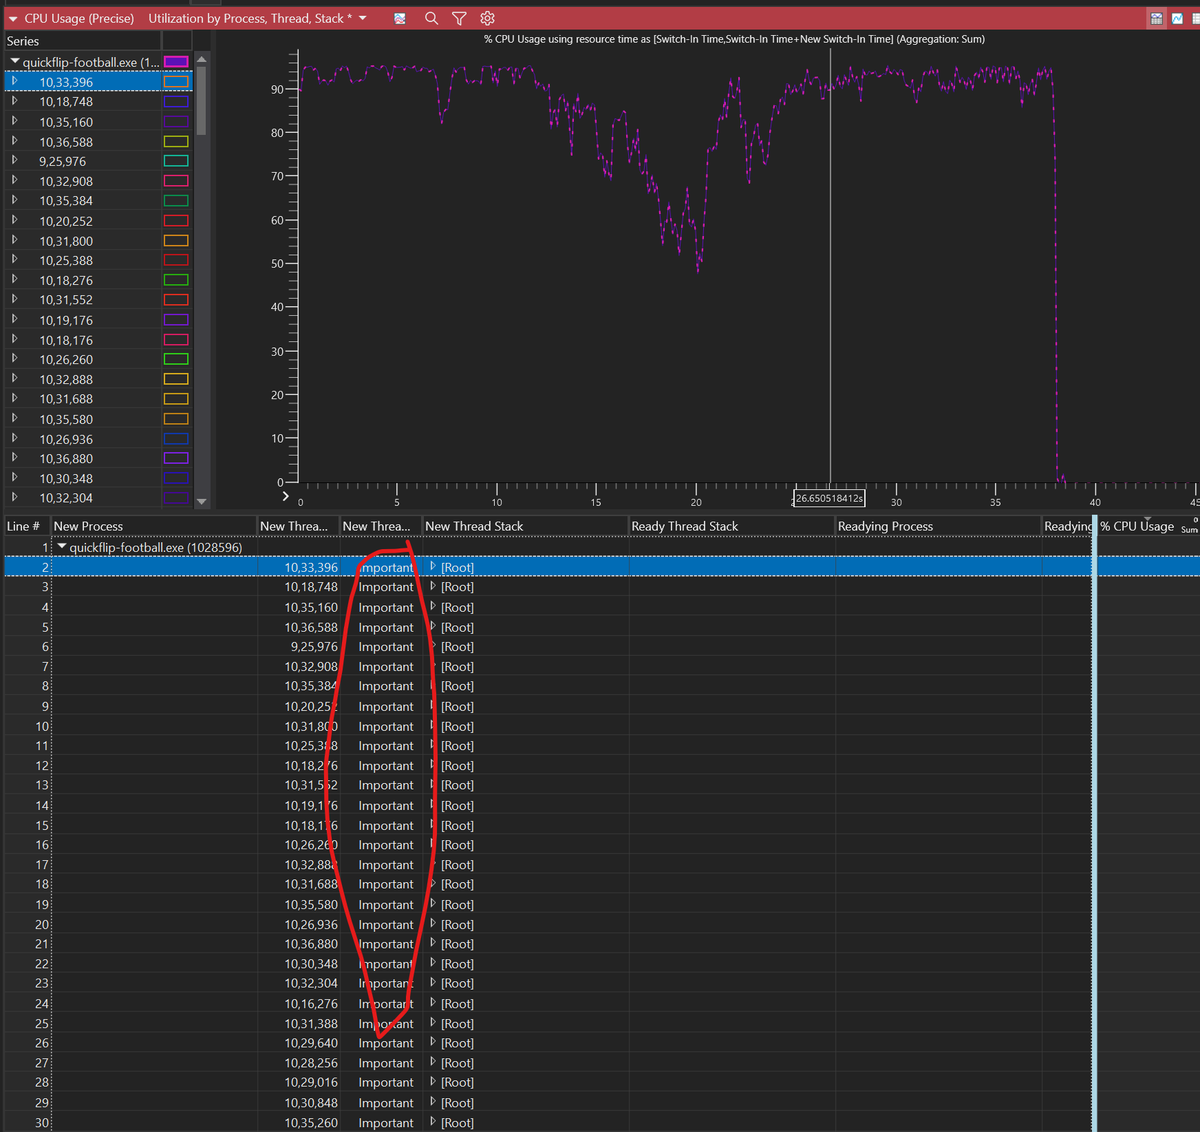
Task: Collapse quickflip-football.exe (1028596) table row
Action: pyautogui.click(x=62, y=547)
